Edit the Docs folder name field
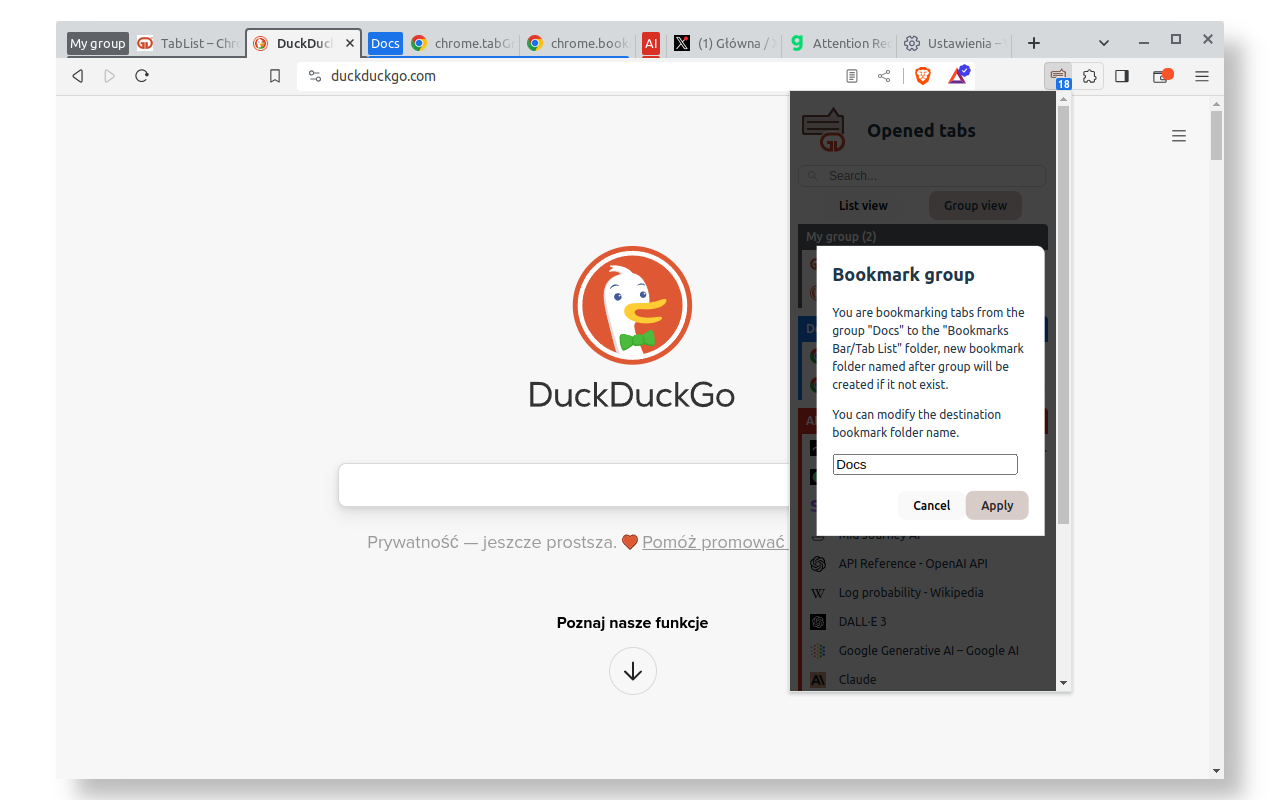The image size is (1280, 800). (925, 464)
